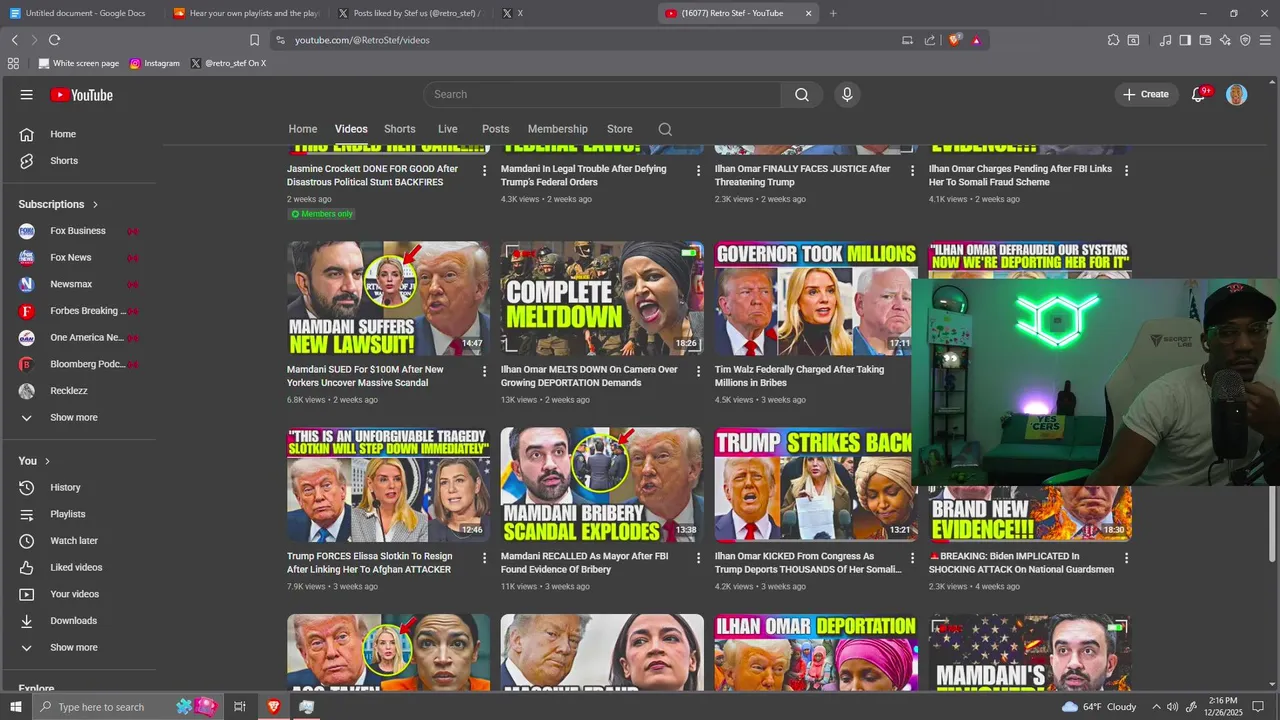Open options for Mamdani SUED For $100M video
This screenshot has height=720, width=1280.
click(485, 371)
